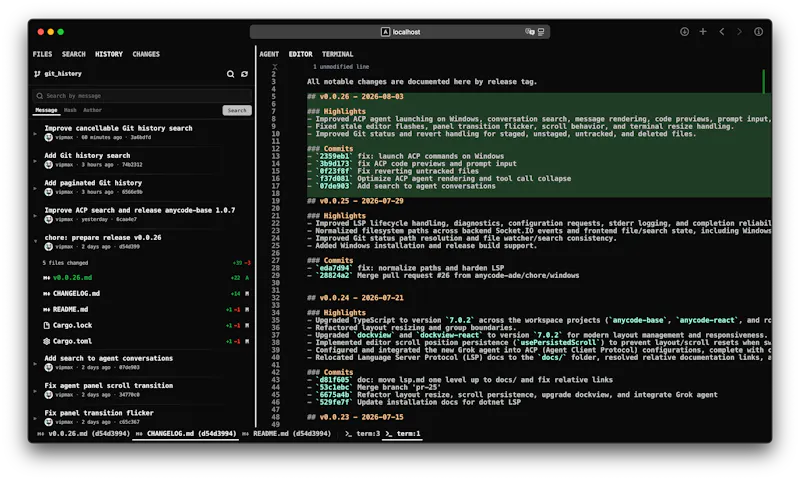Switch to the EDITOR panel tab
The height and width of the screenshot is (480, 800).
301,54
